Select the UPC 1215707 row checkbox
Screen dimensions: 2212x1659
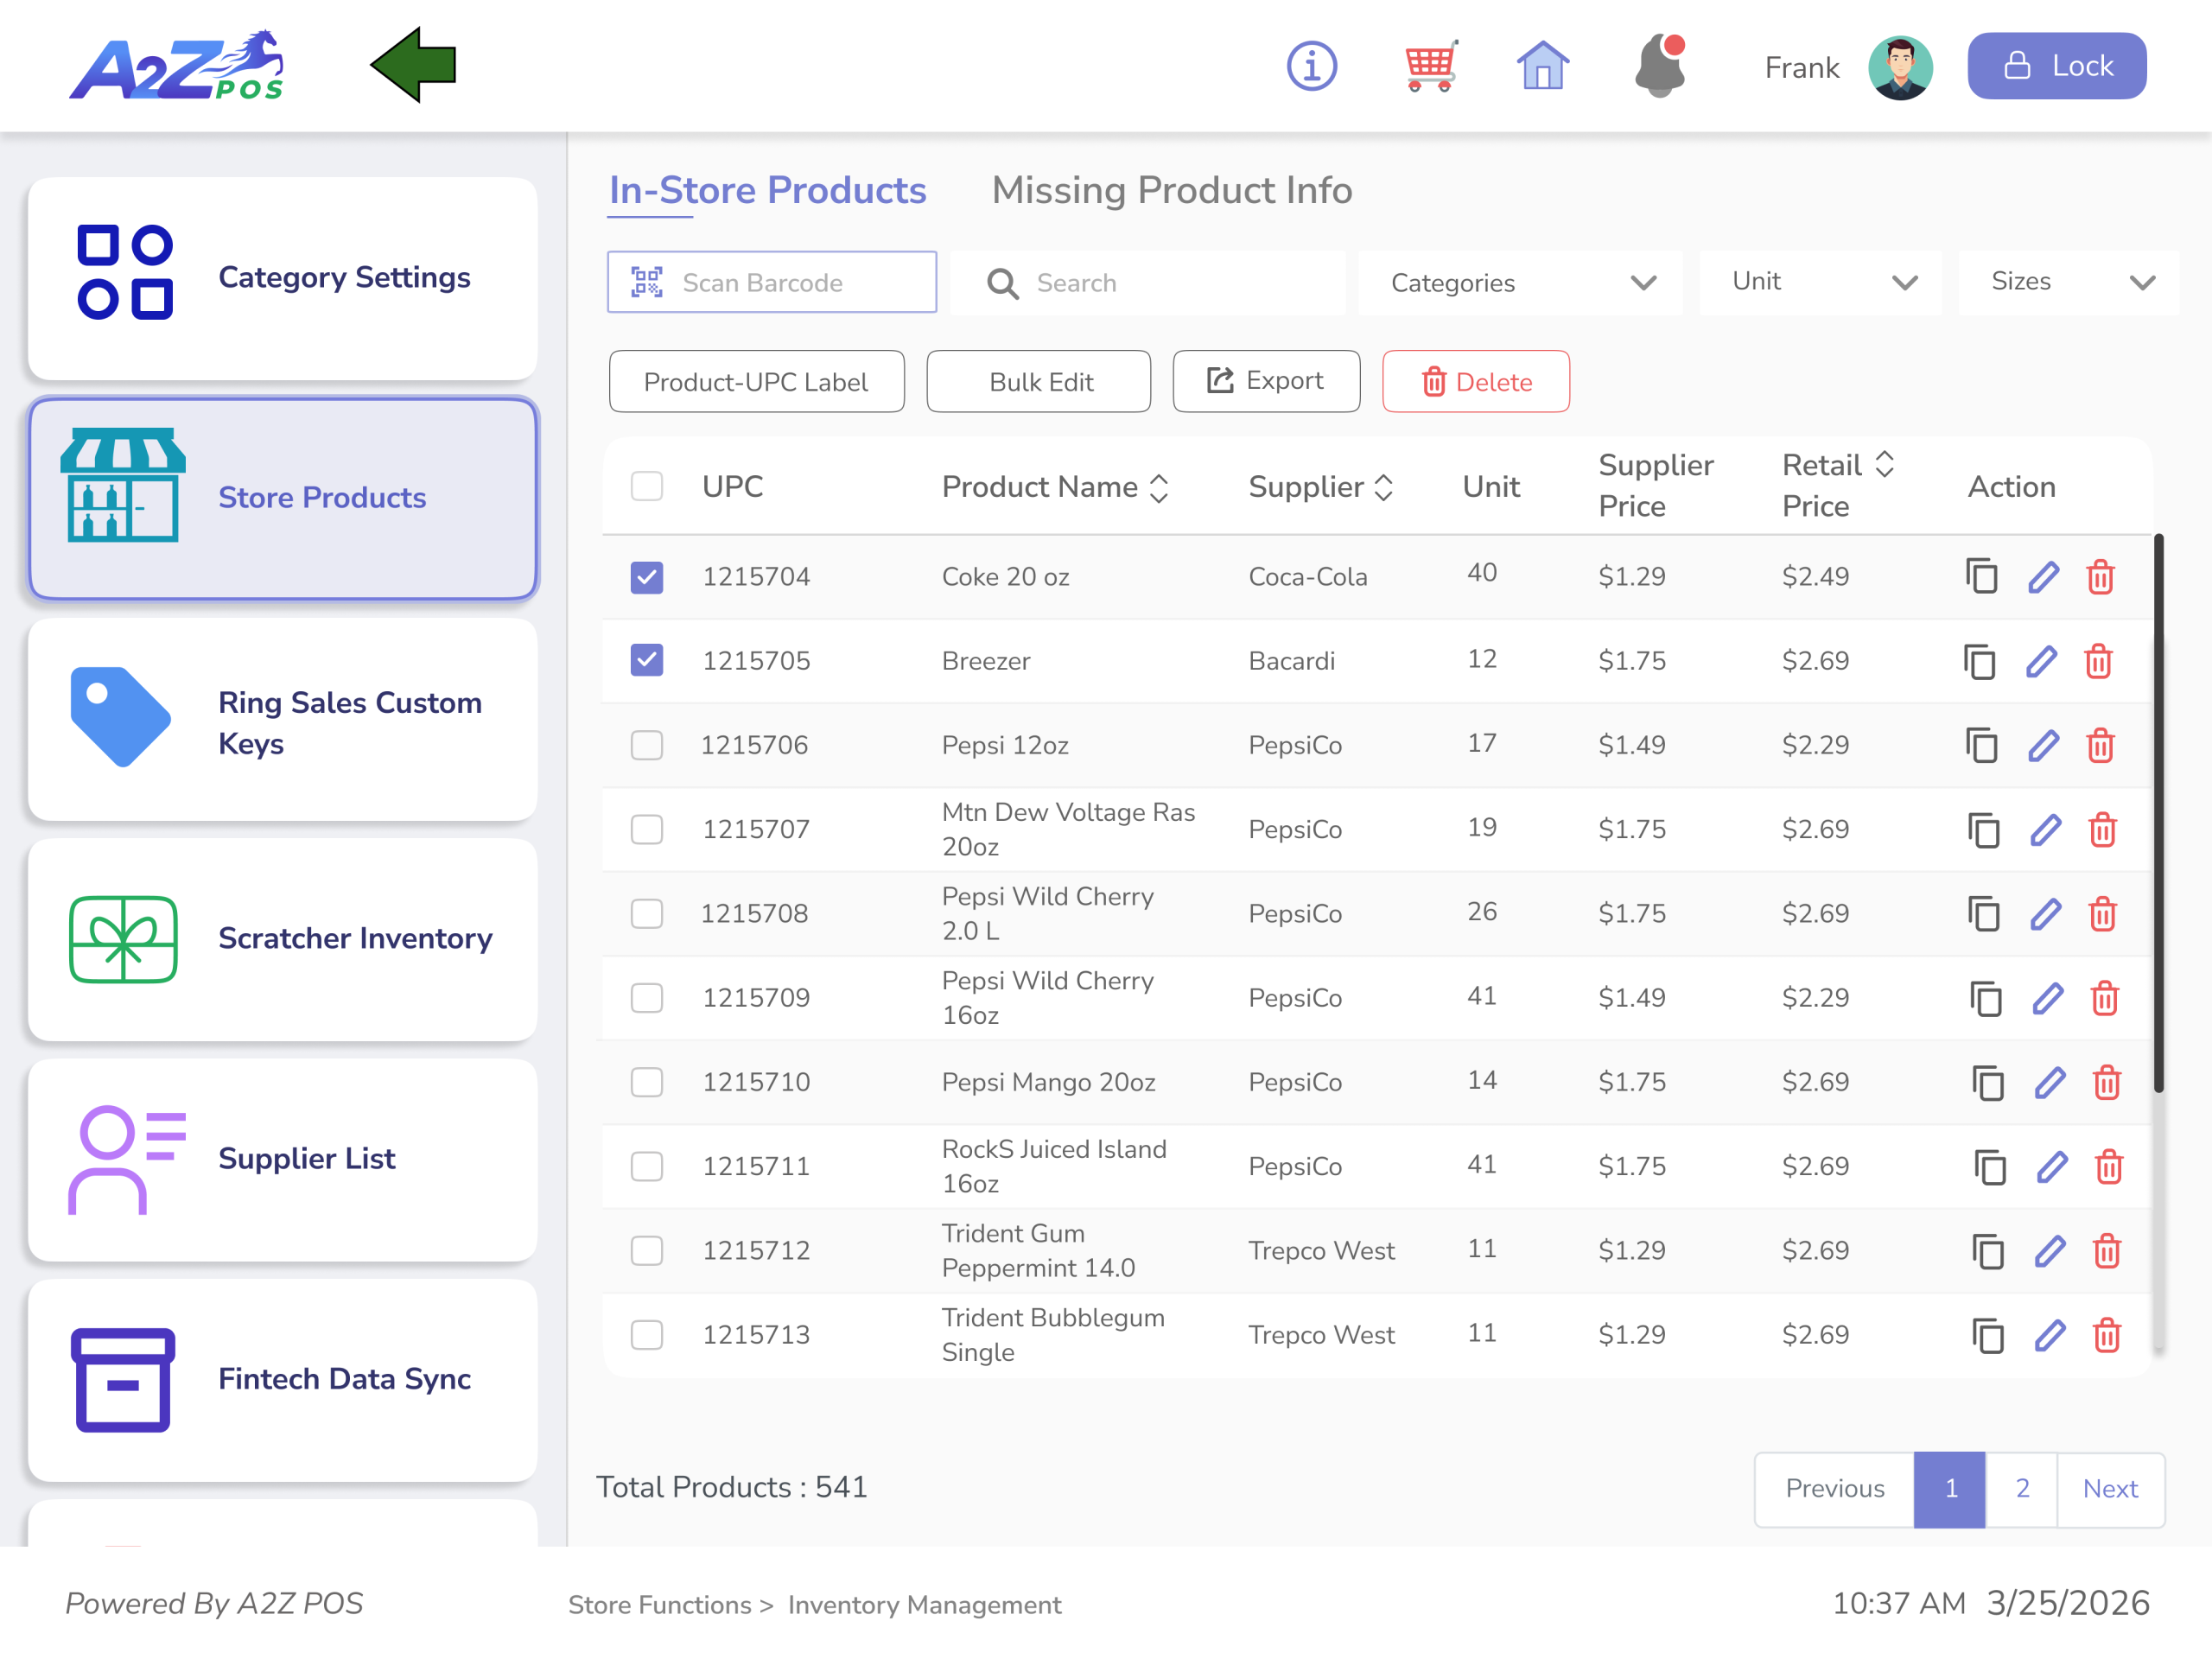tap(647, 829)
